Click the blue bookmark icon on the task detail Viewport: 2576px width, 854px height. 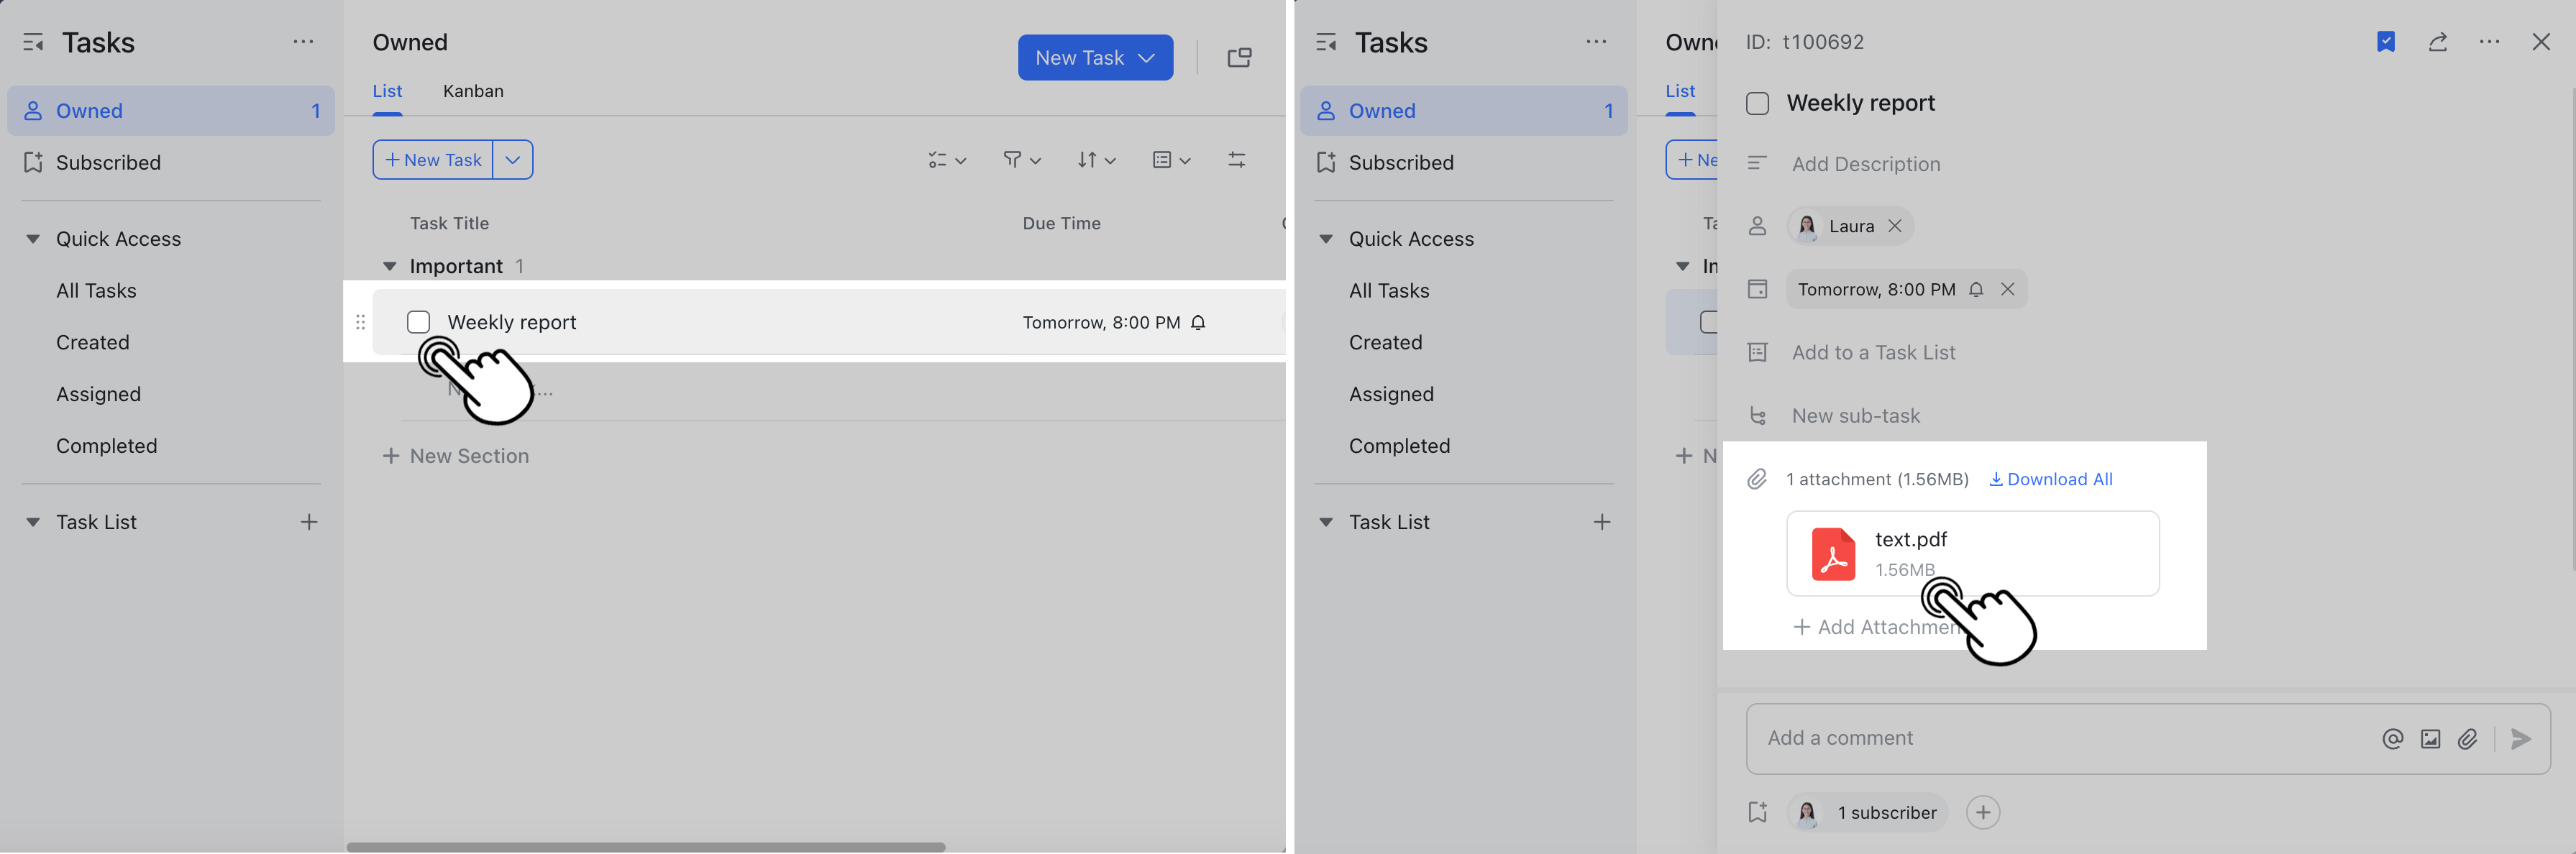pyautogui.click(x=2387, y=42)
